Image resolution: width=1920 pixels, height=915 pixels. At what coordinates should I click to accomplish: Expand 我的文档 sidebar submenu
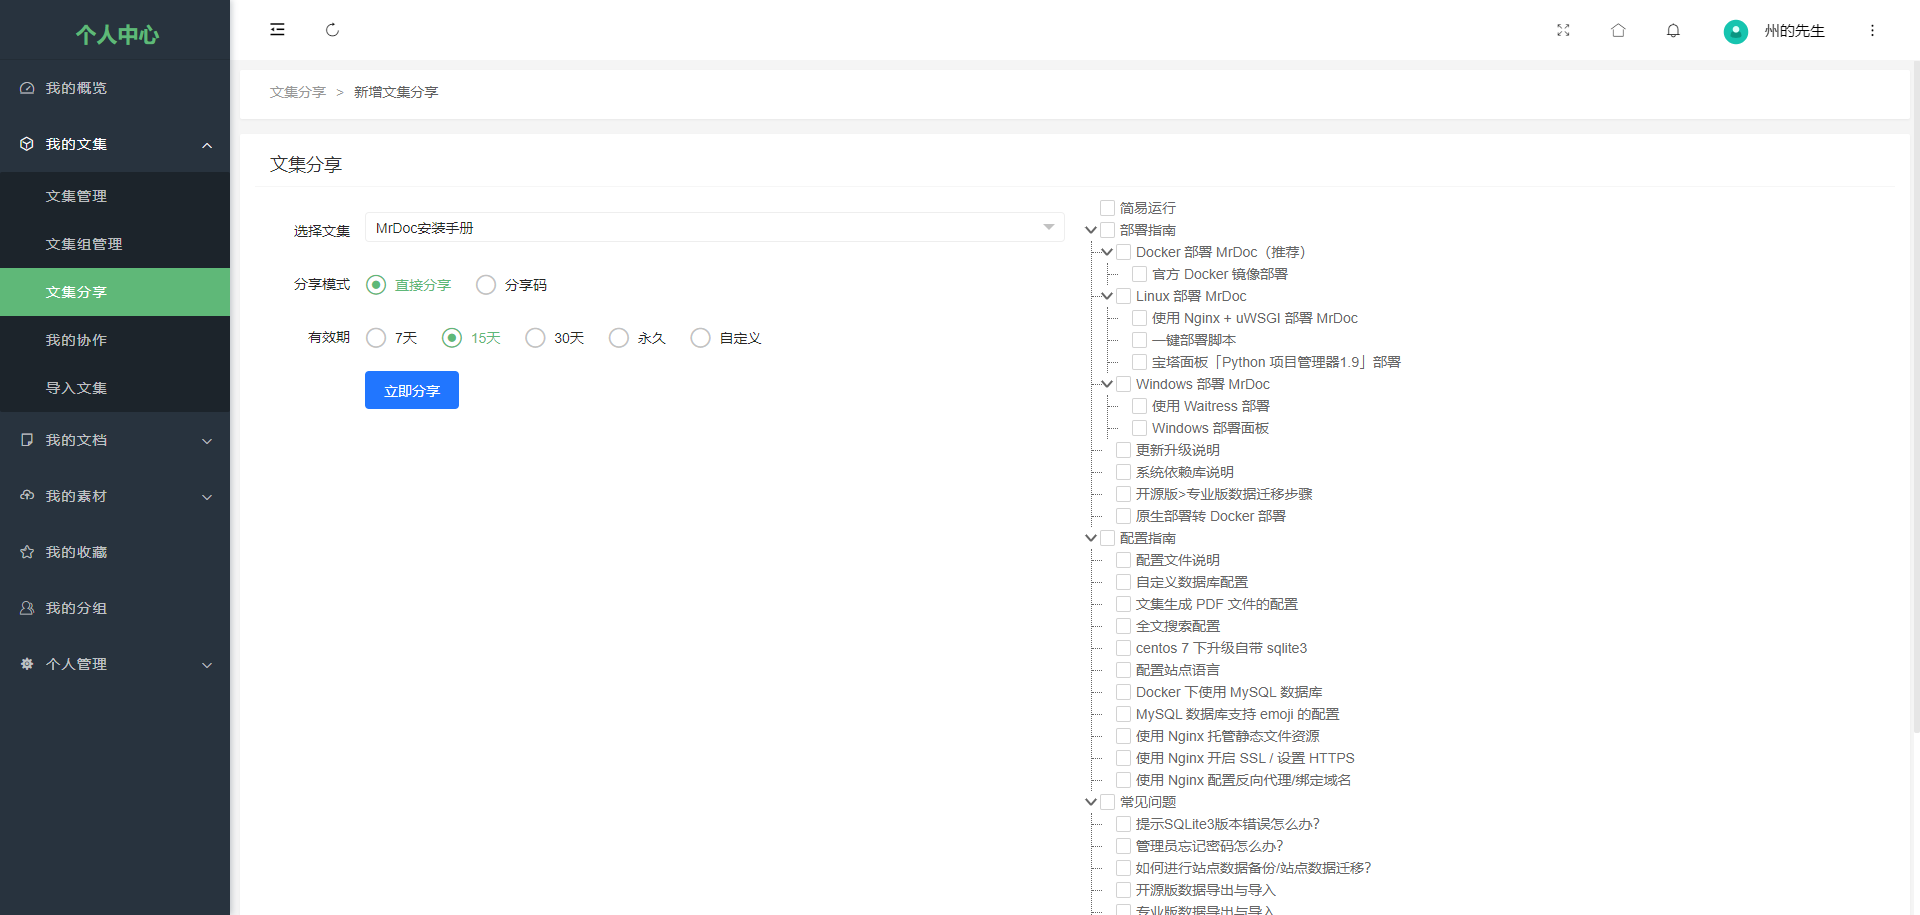click(115, 440)
